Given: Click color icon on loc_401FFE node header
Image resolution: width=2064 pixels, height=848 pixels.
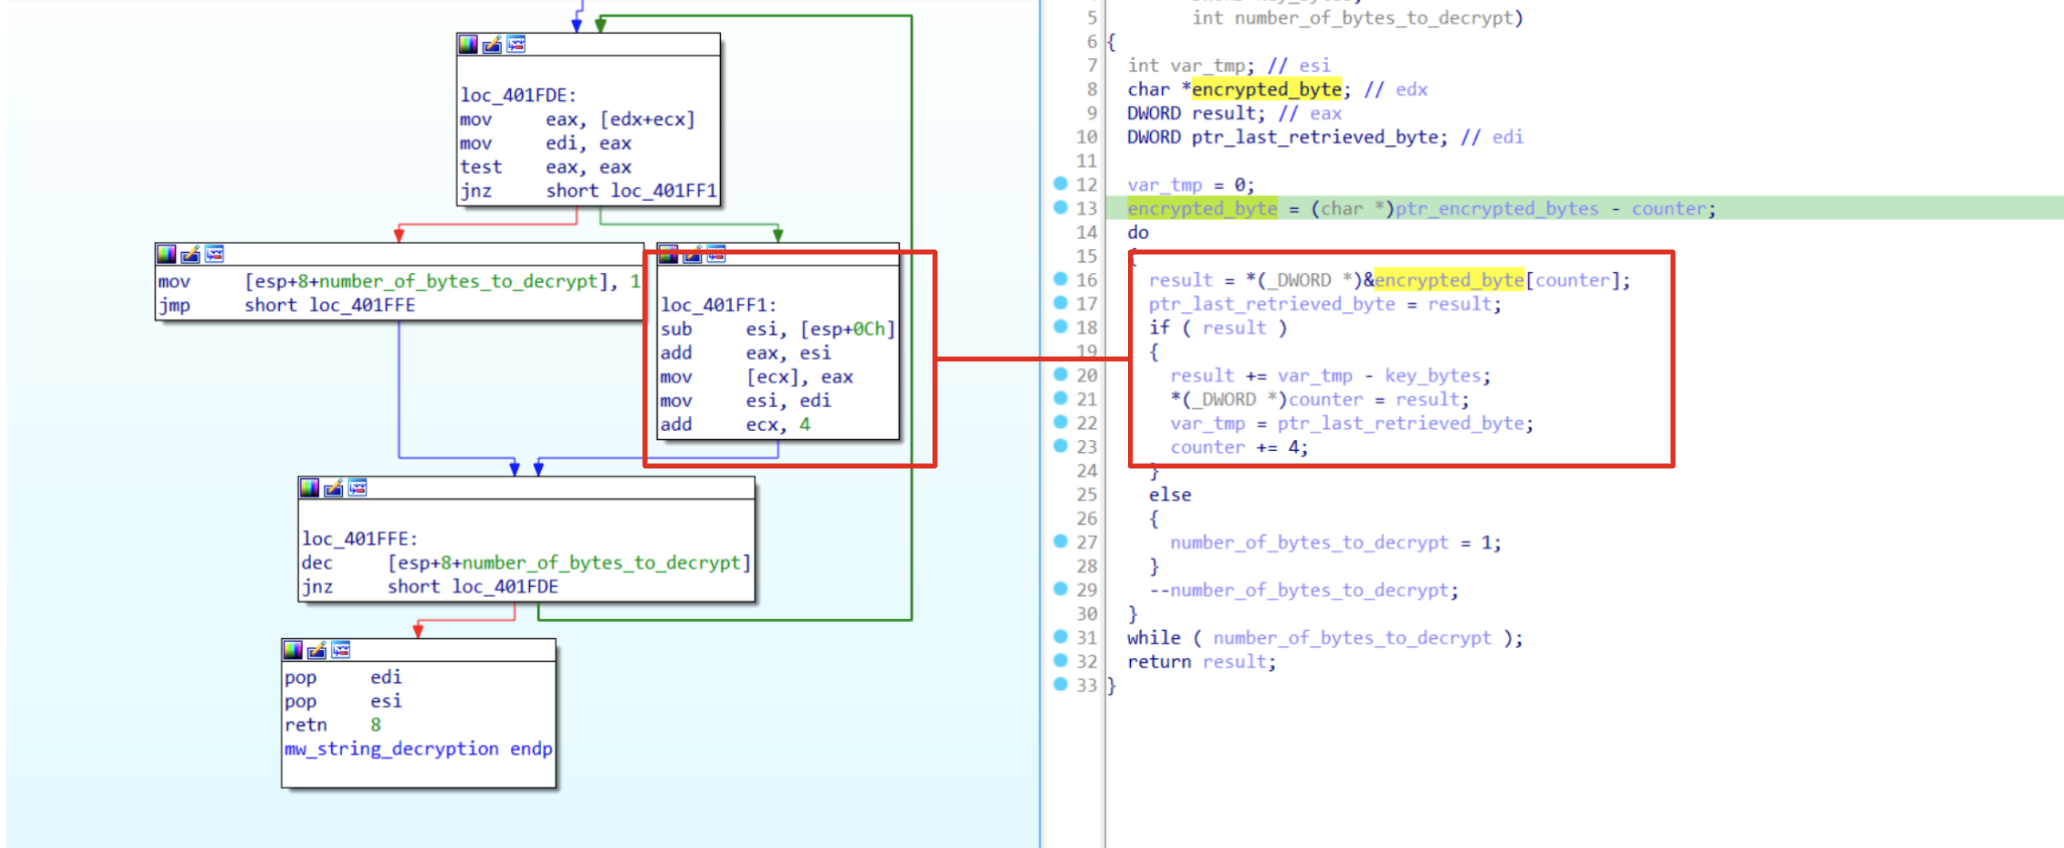Looking at the screenshot, I should click(x=310, y=488).
